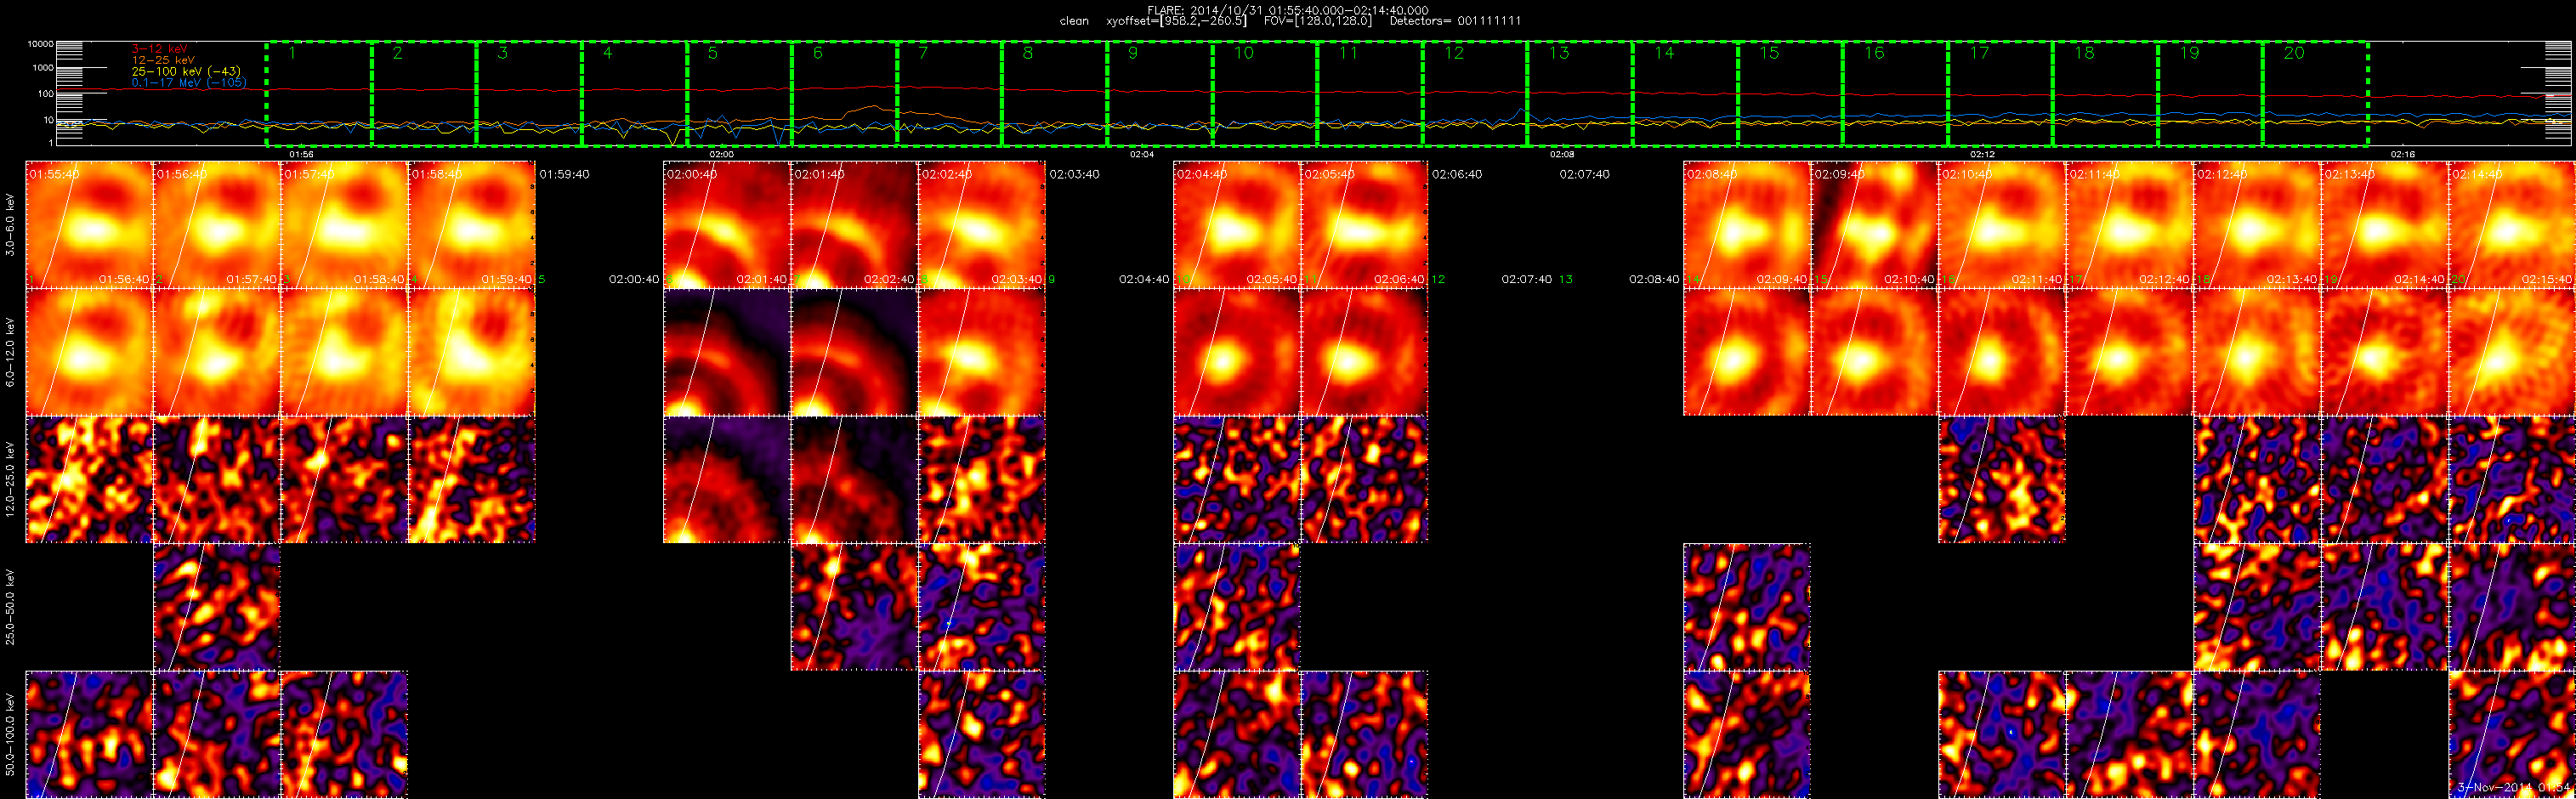View the 50–100 keV image at 01:57:40

pyautogui.click(x=344, y=735)
